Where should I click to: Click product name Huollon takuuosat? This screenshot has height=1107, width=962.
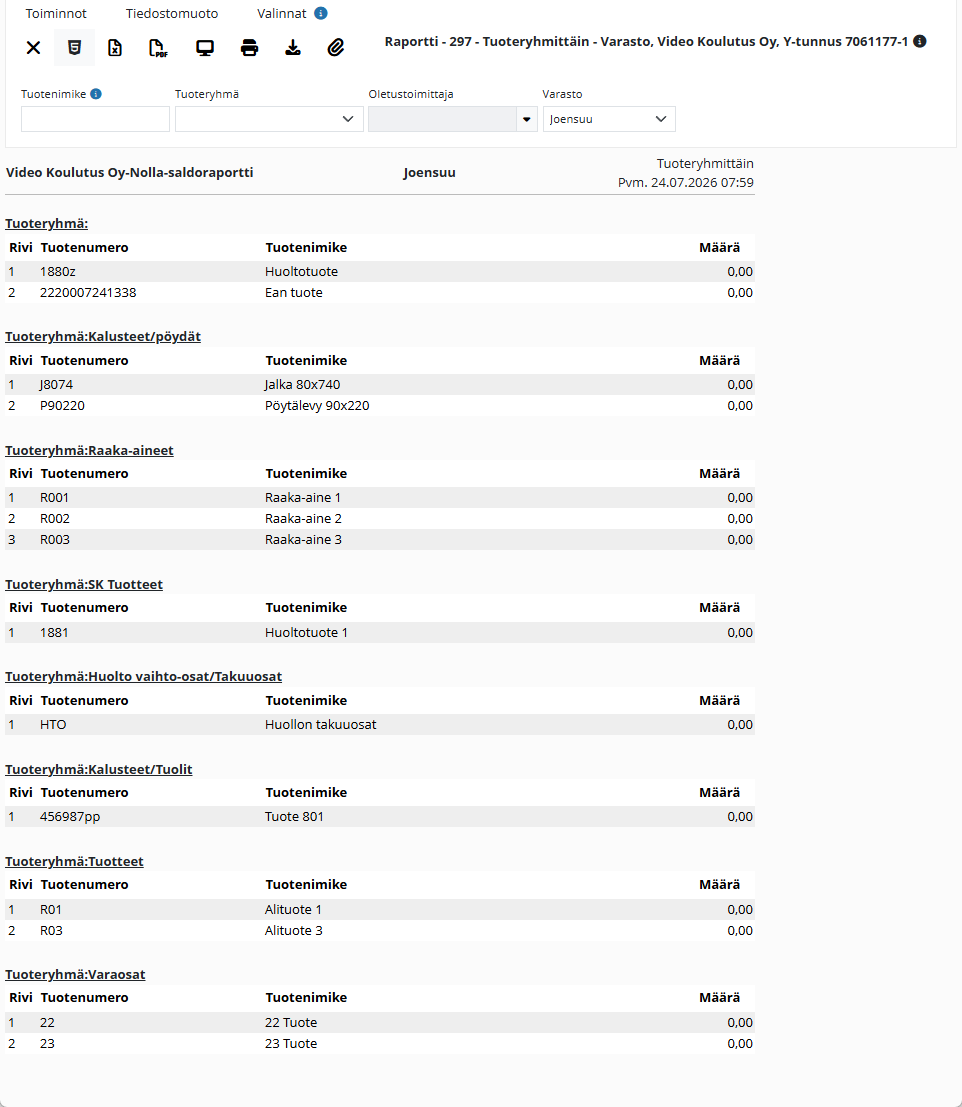pyautogui.click(x=320, y=725)
